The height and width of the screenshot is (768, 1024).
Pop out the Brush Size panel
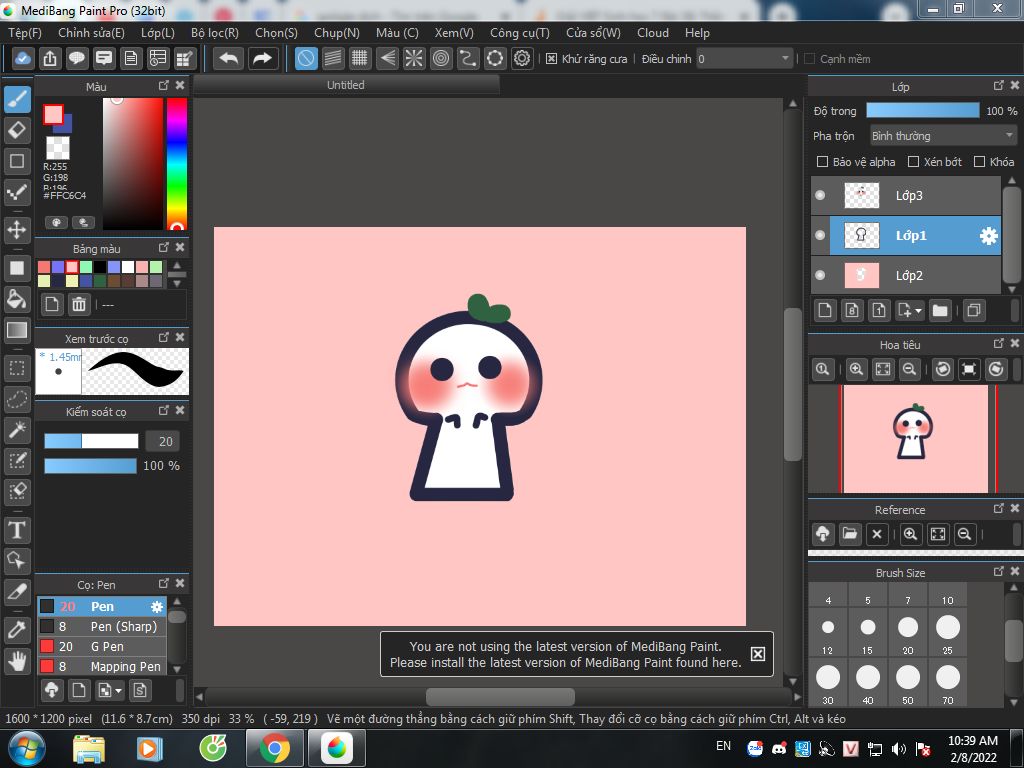[x=999, y=571]
